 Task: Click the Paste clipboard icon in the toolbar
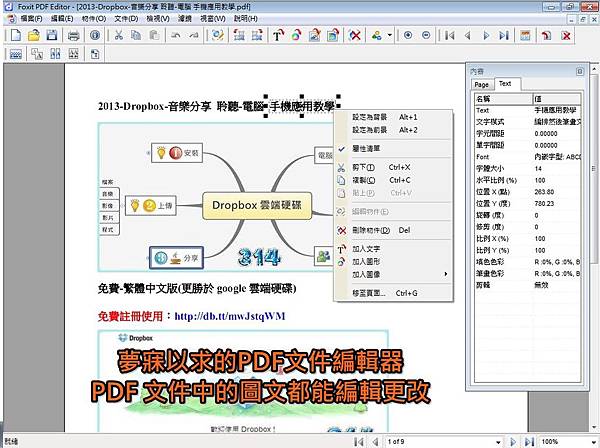154,36
